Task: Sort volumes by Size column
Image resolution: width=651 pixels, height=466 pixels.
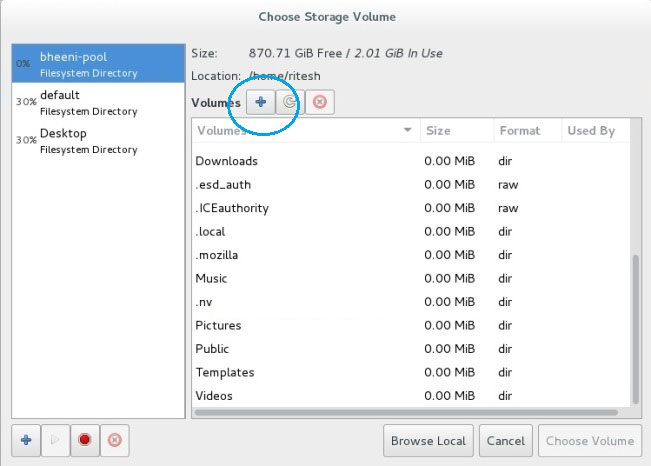Action: pyautogui.click(x=456, y=131)
